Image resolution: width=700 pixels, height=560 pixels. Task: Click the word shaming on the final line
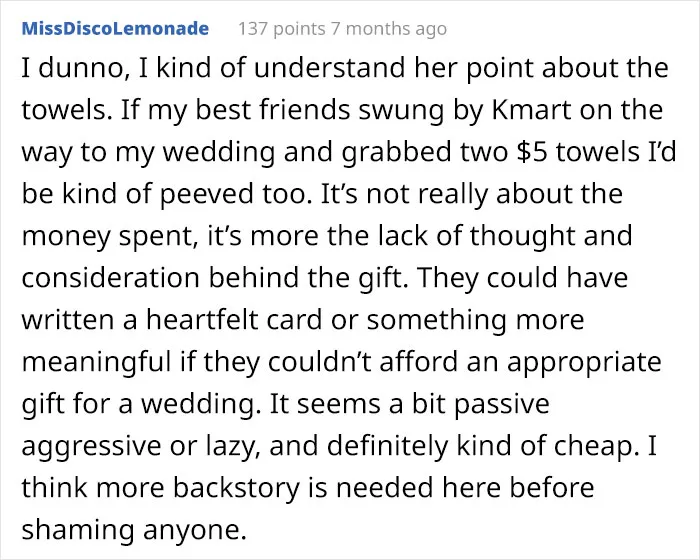[78, 531]
